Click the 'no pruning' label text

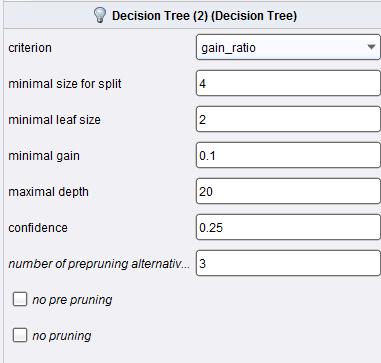point(62,336)
